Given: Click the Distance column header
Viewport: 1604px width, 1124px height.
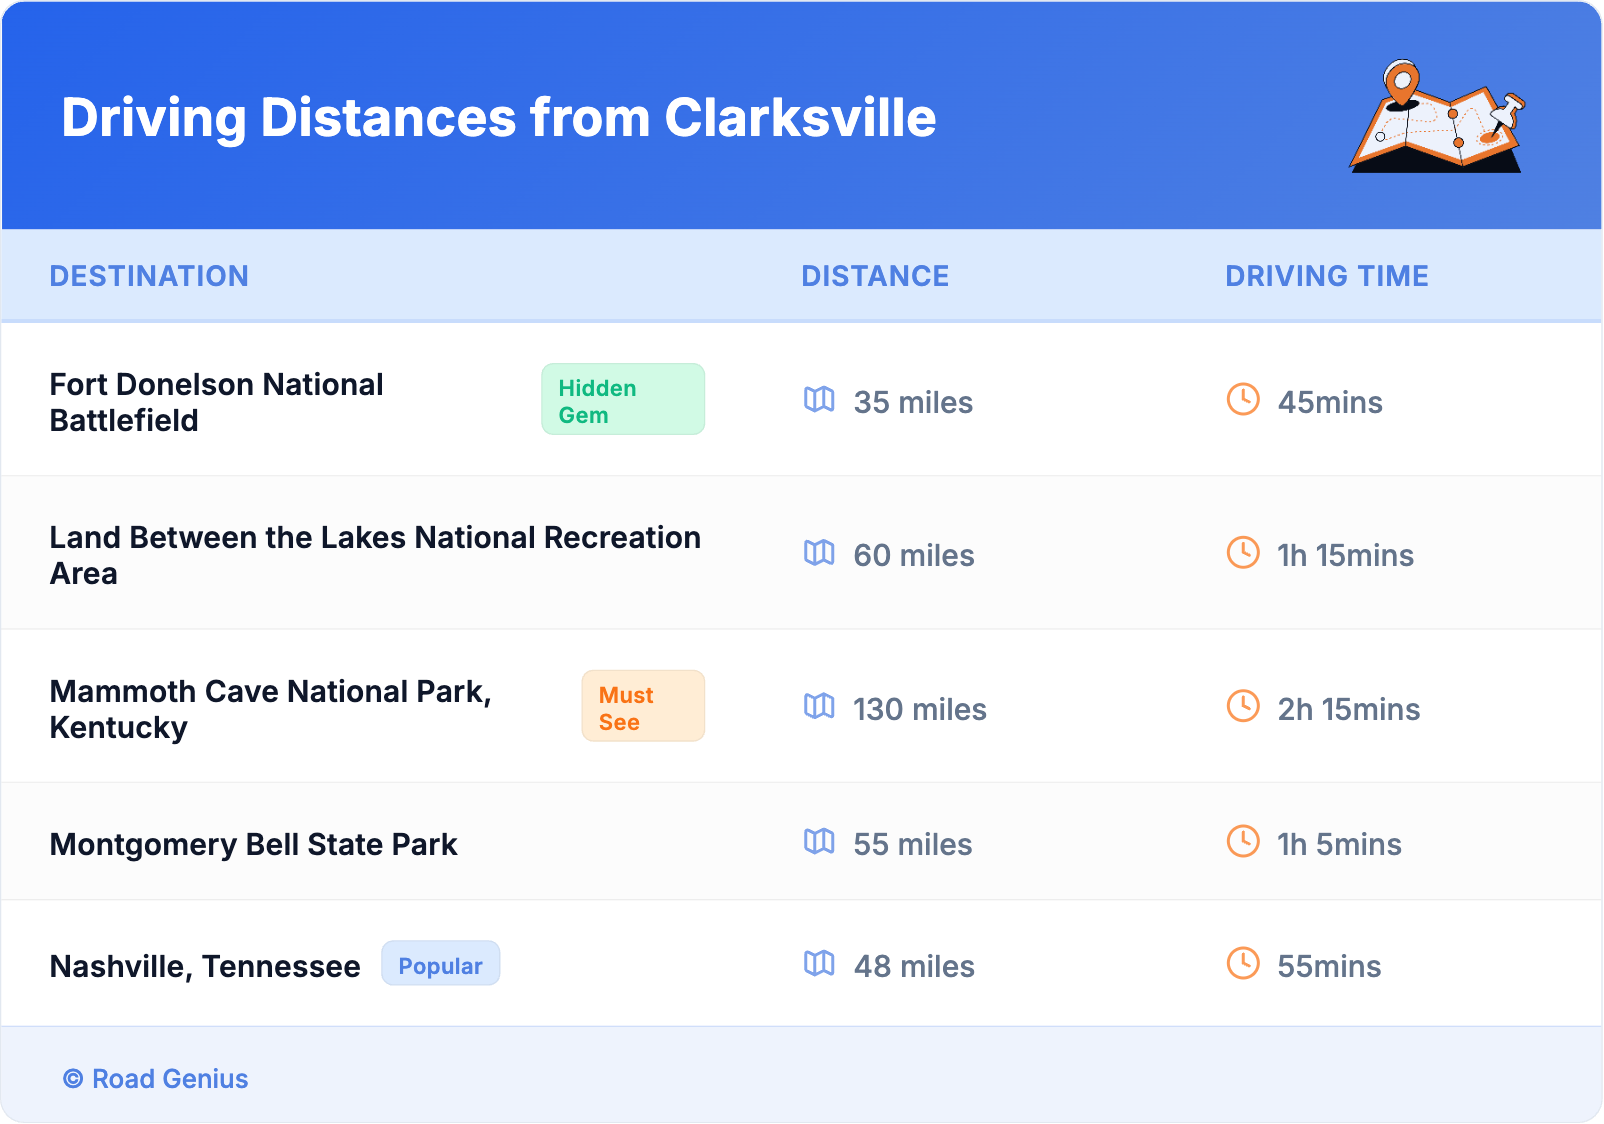Looking at the screenshot, I should pos(875,276).
